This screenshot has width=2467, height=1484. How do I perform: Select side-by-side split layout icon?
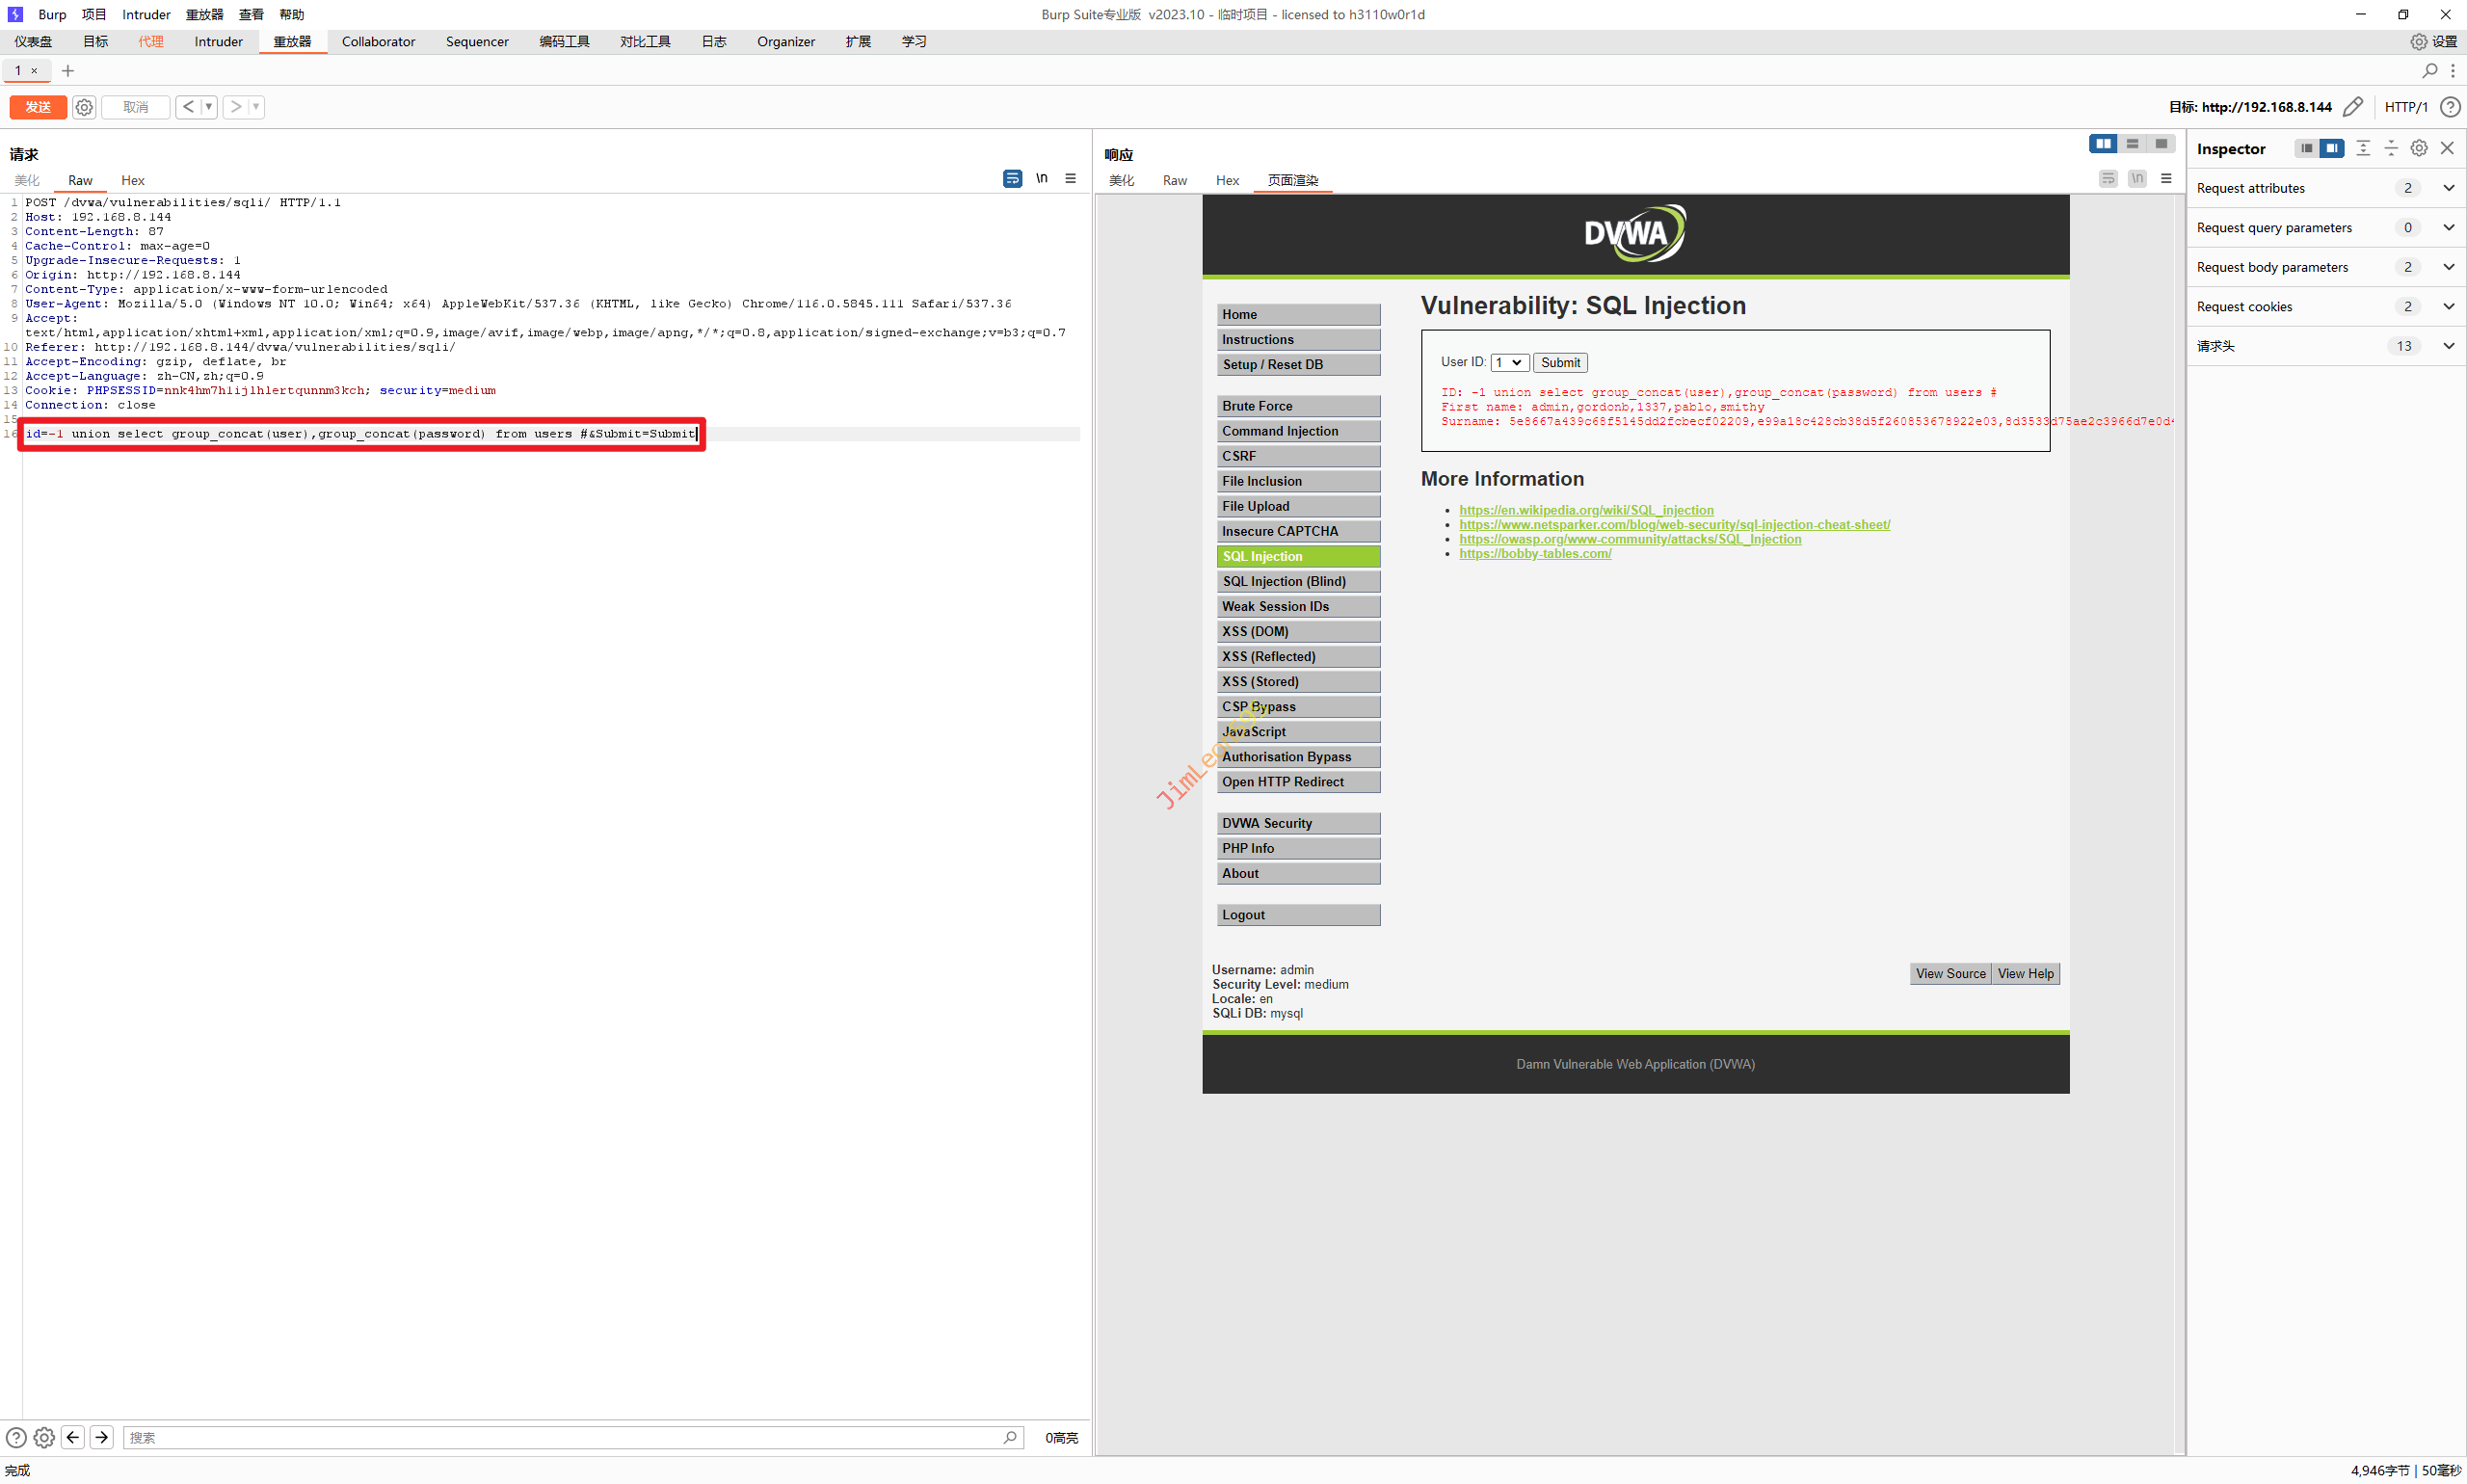(x=2103, y=144)
